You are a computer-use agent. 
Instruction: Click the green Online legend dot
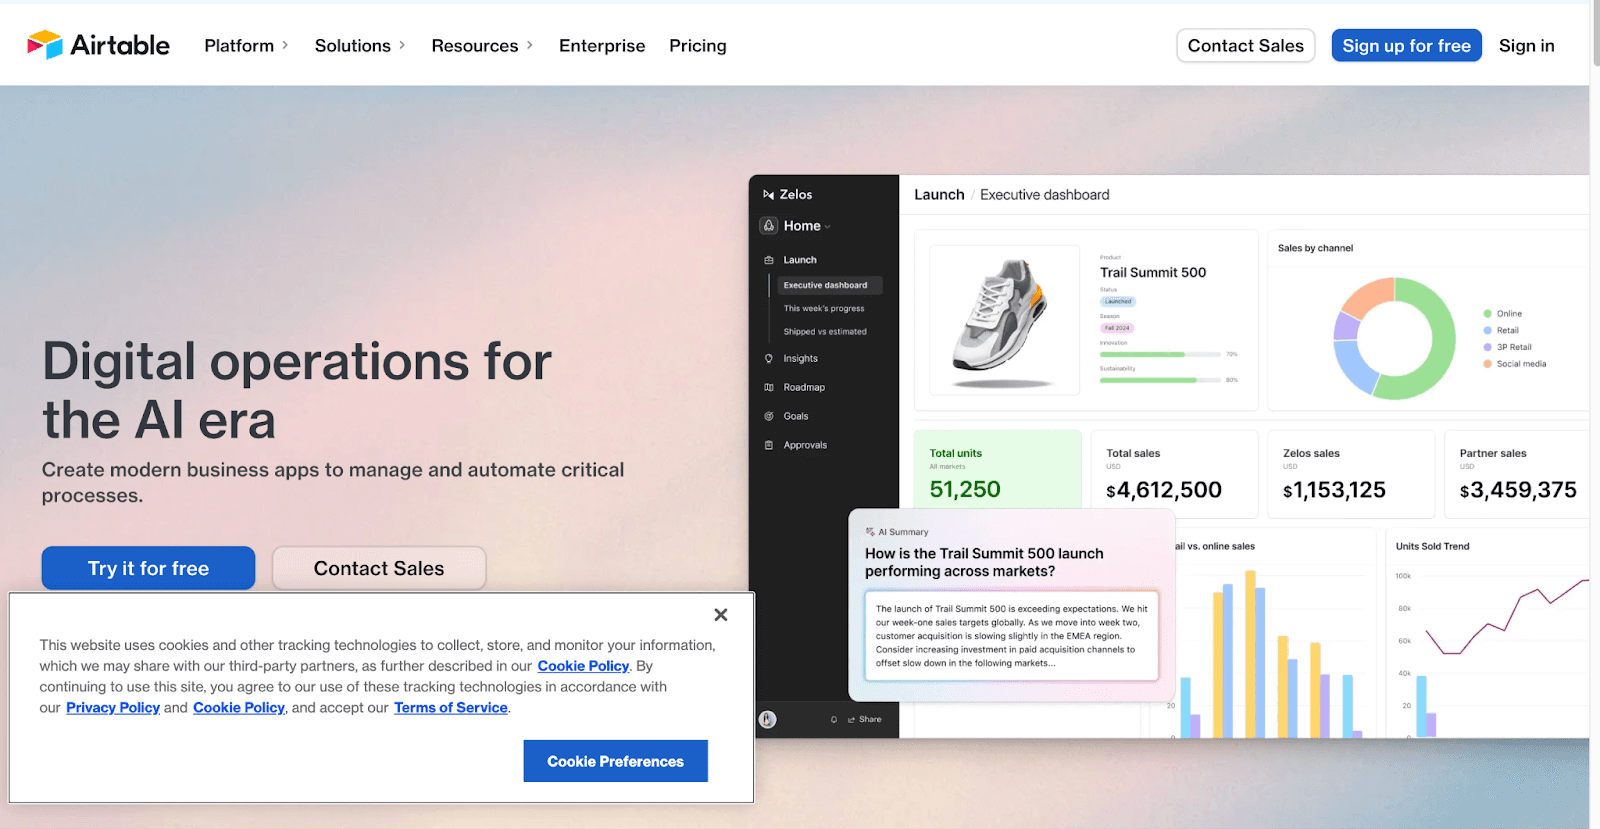(1487, 314)
